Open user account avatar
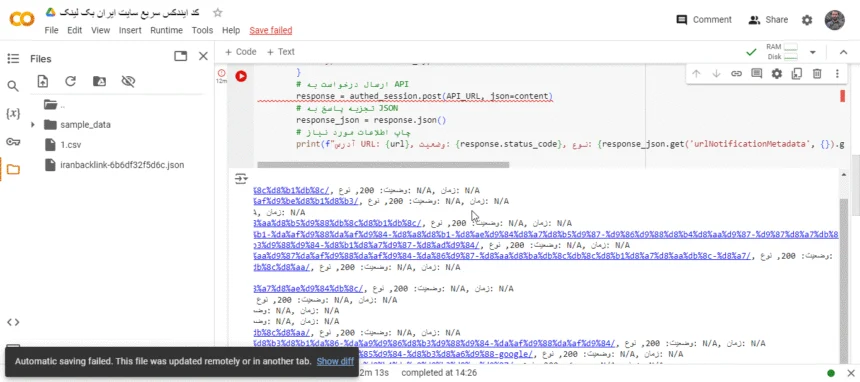This screenshot has width=860, height=382. (835, 20)
